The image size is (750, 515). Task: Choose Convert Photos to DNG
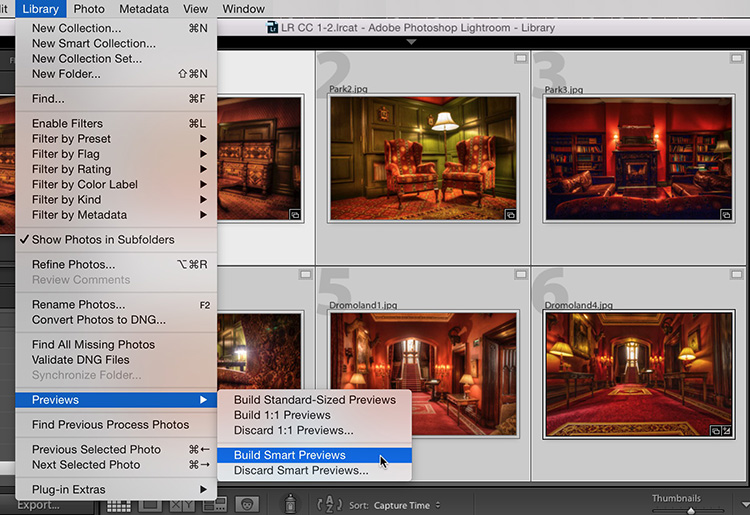pyautogui.click(x=116, y=320)
